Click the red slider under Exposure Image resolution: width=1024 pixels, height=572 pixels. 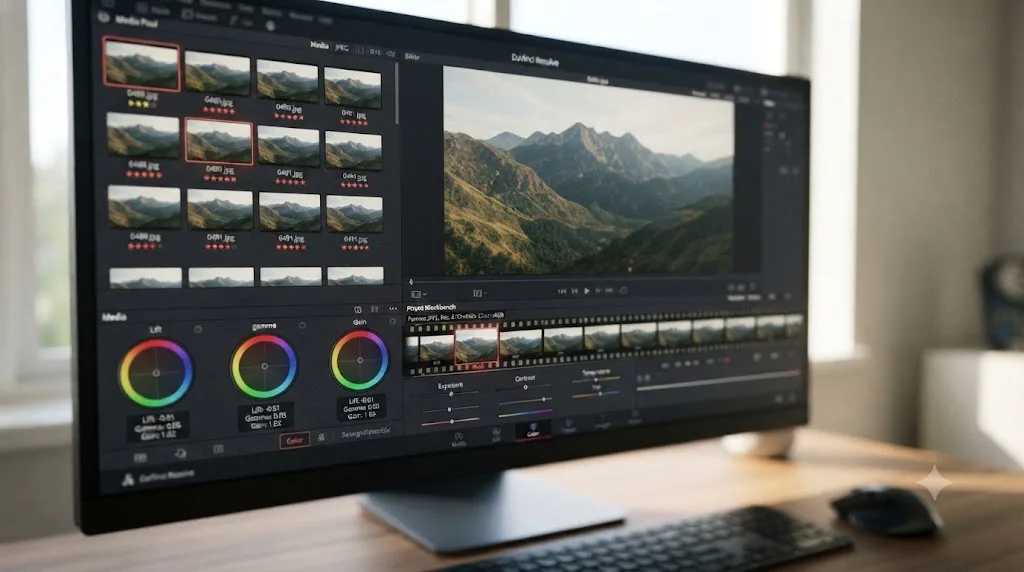click(x=451, y=422)
